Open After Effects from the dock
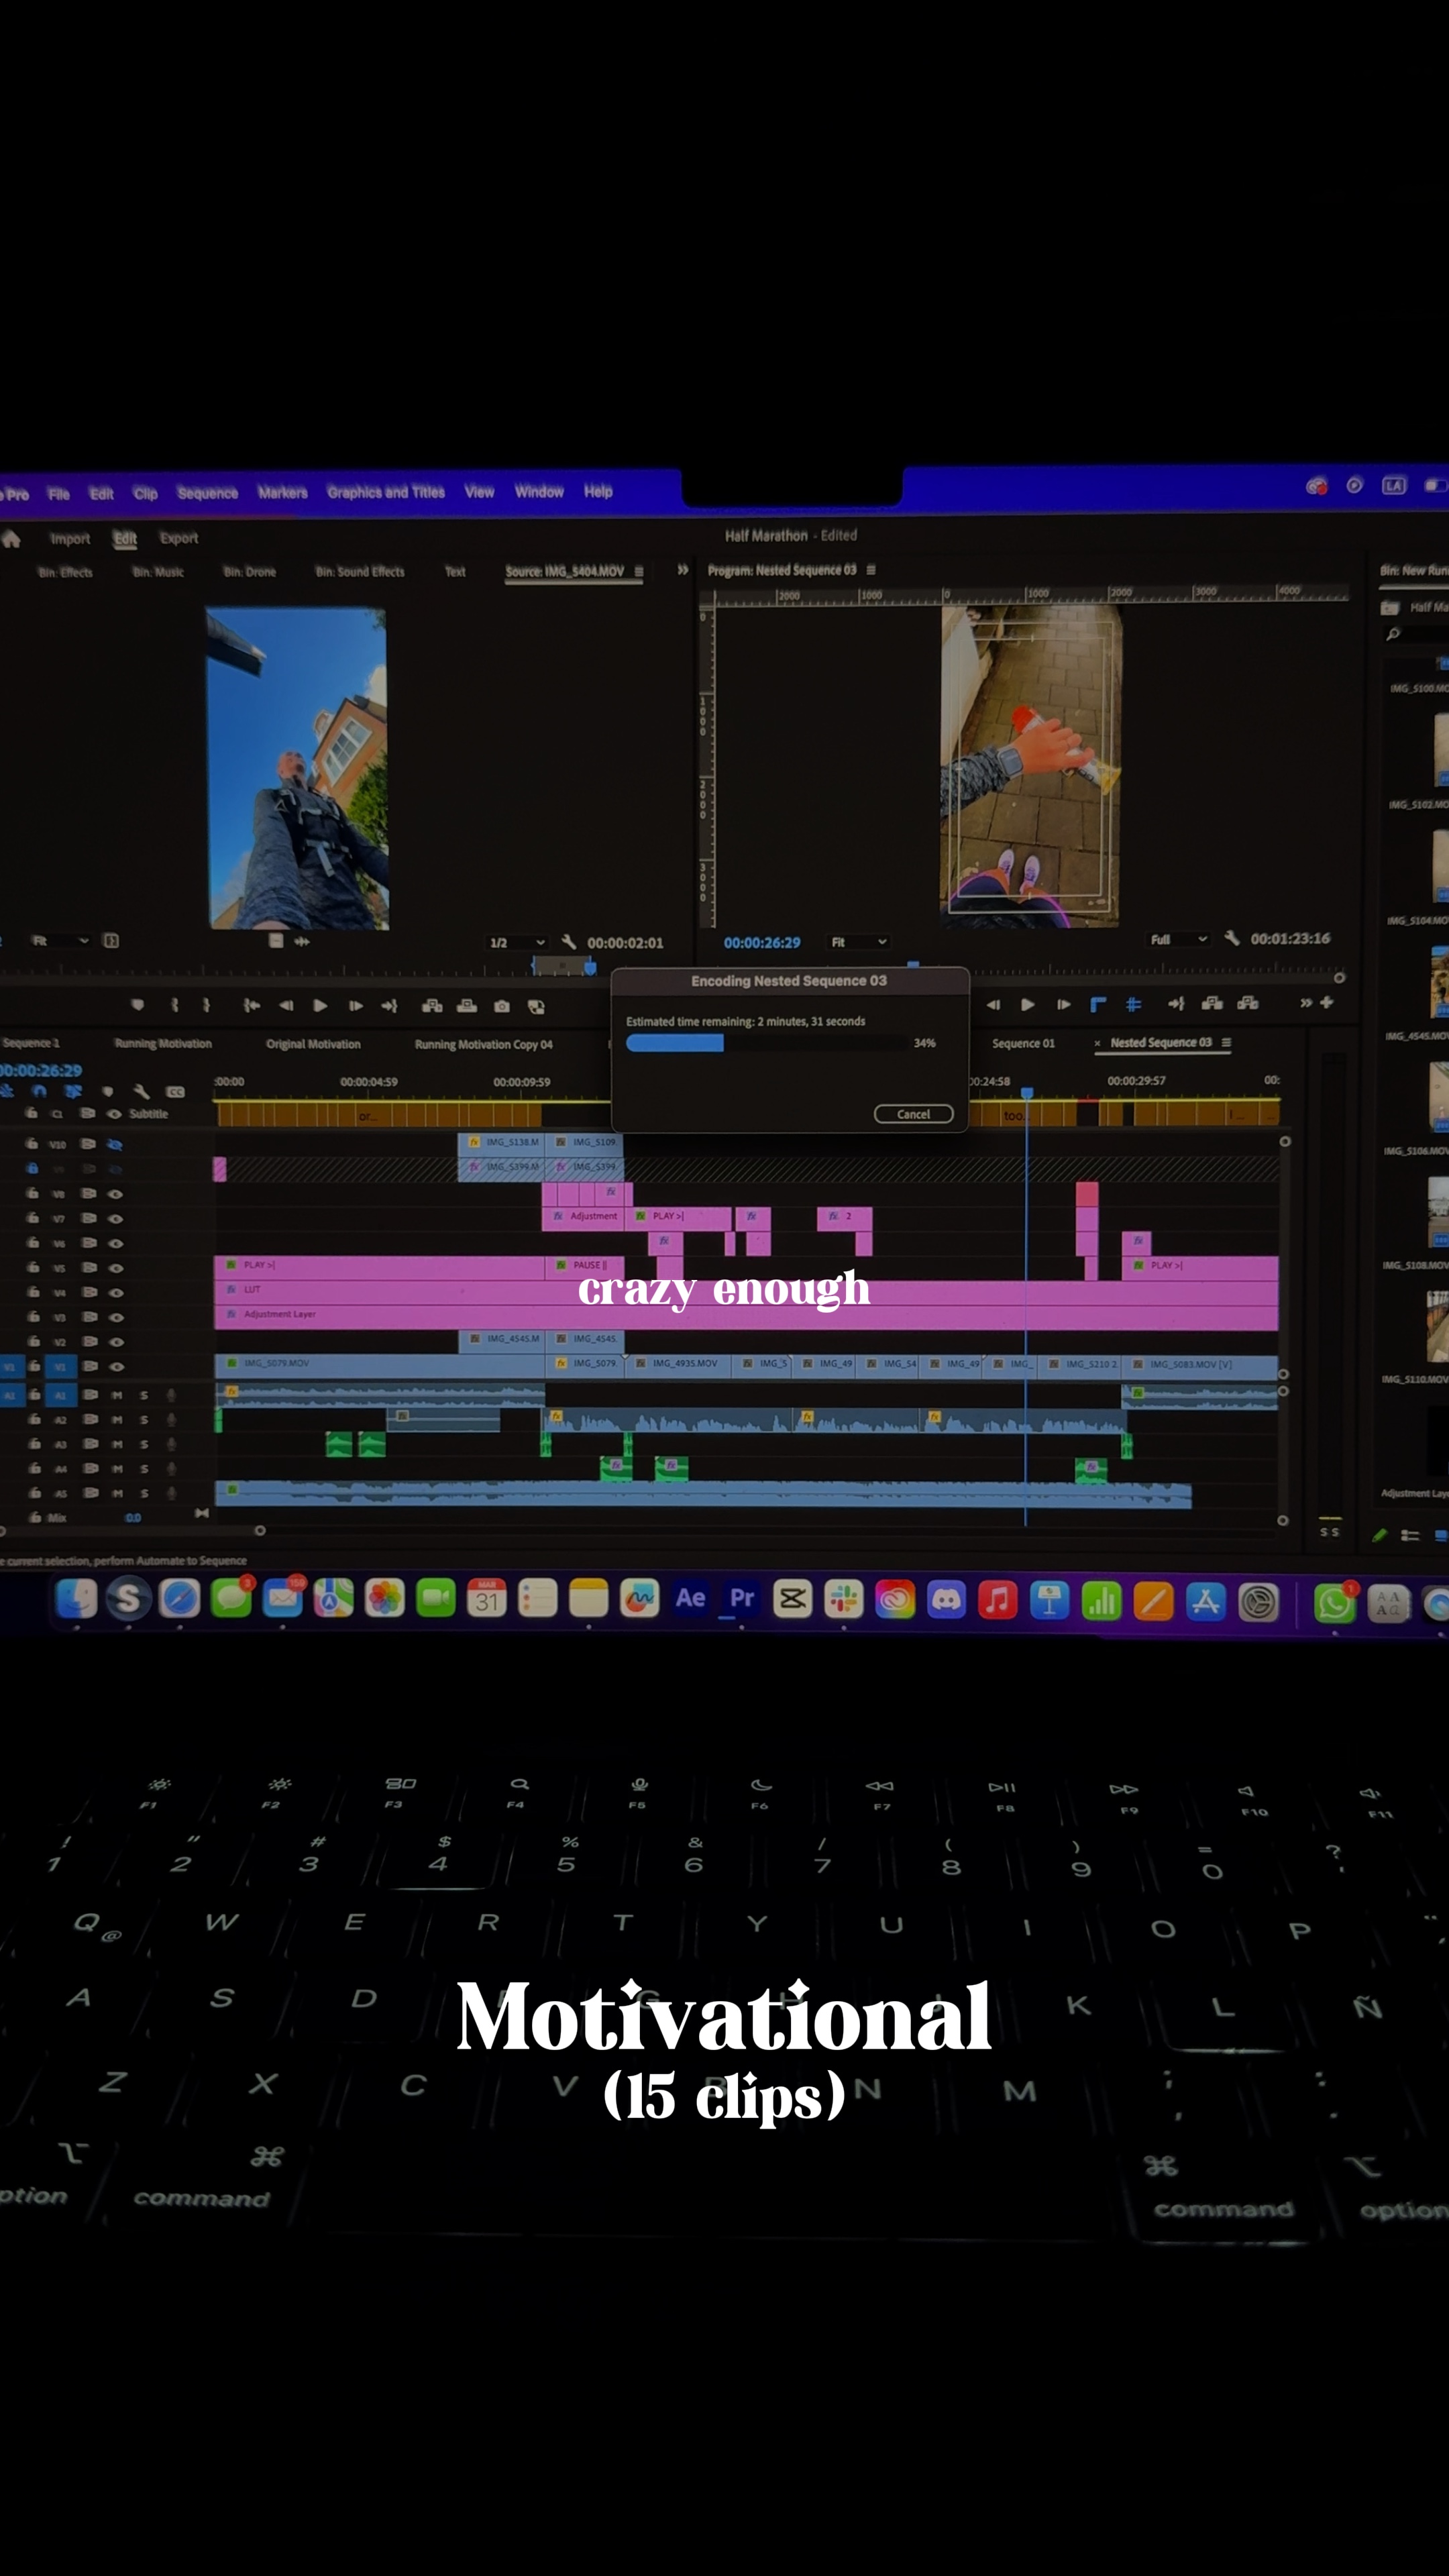Viewport: 1449px width, 2576px height. (690, 1598)
